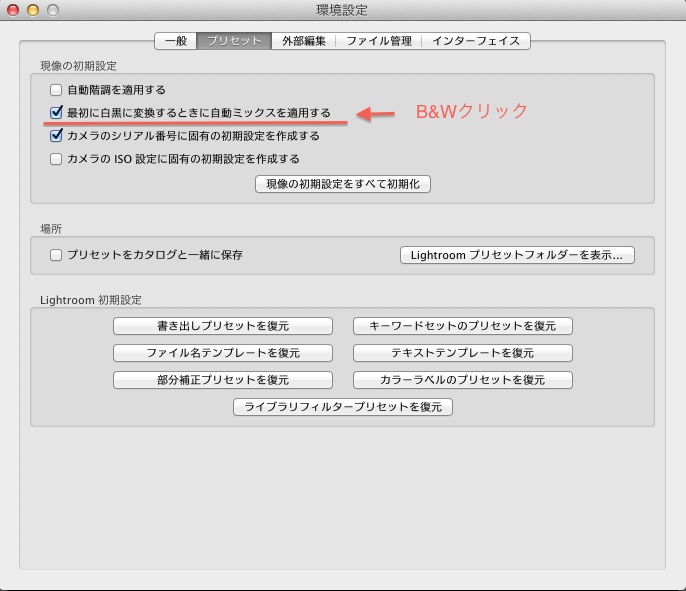Screen dimensions: 686x591
Task: Close the 環境設定 window with red button
Action: [13, 10]
